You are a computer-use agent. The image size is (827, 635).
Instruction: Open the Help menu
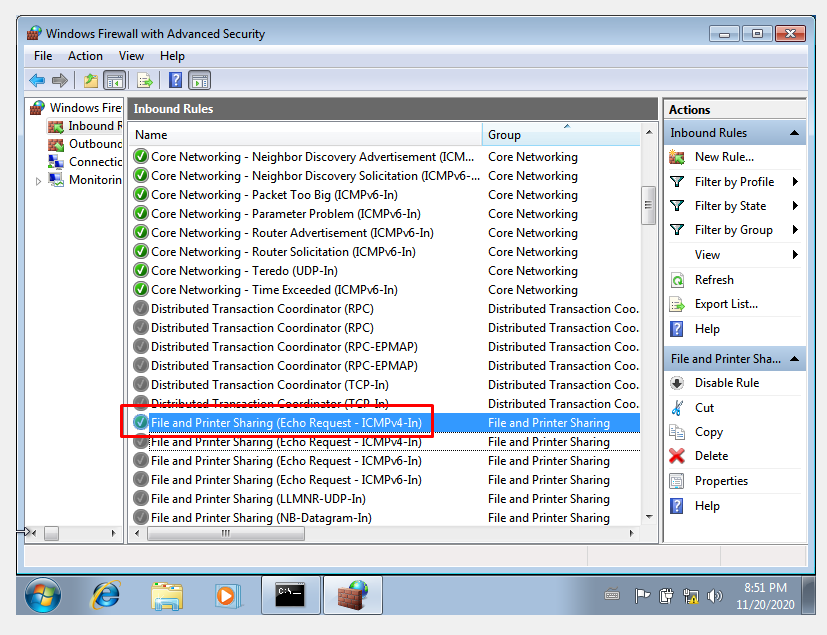(172, 56)
